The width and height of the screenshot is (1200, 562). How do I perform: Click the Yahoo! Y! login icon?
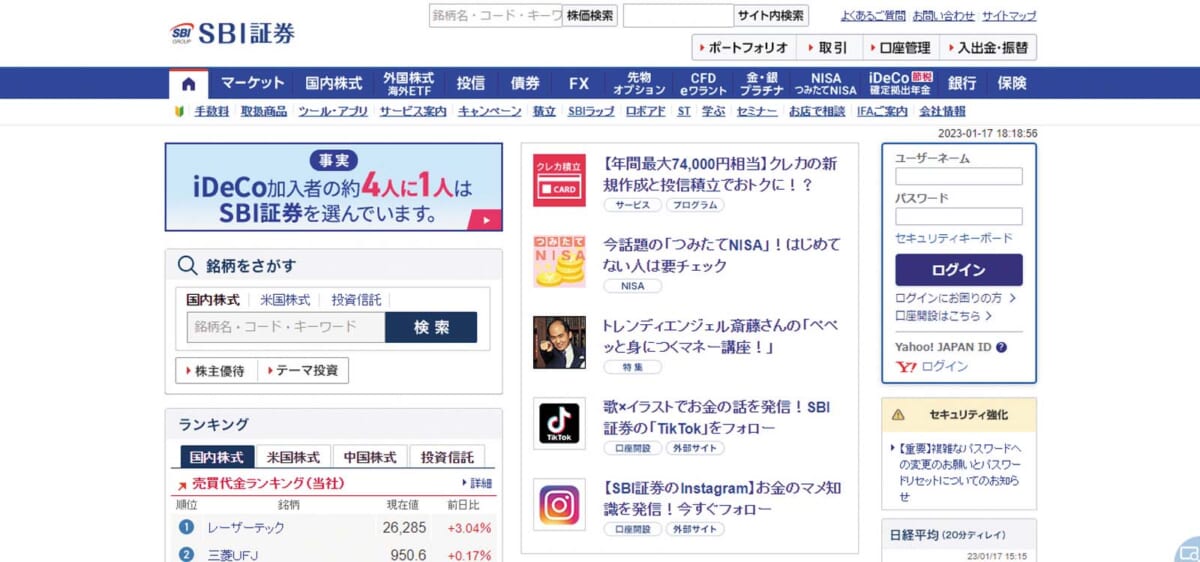906,367
